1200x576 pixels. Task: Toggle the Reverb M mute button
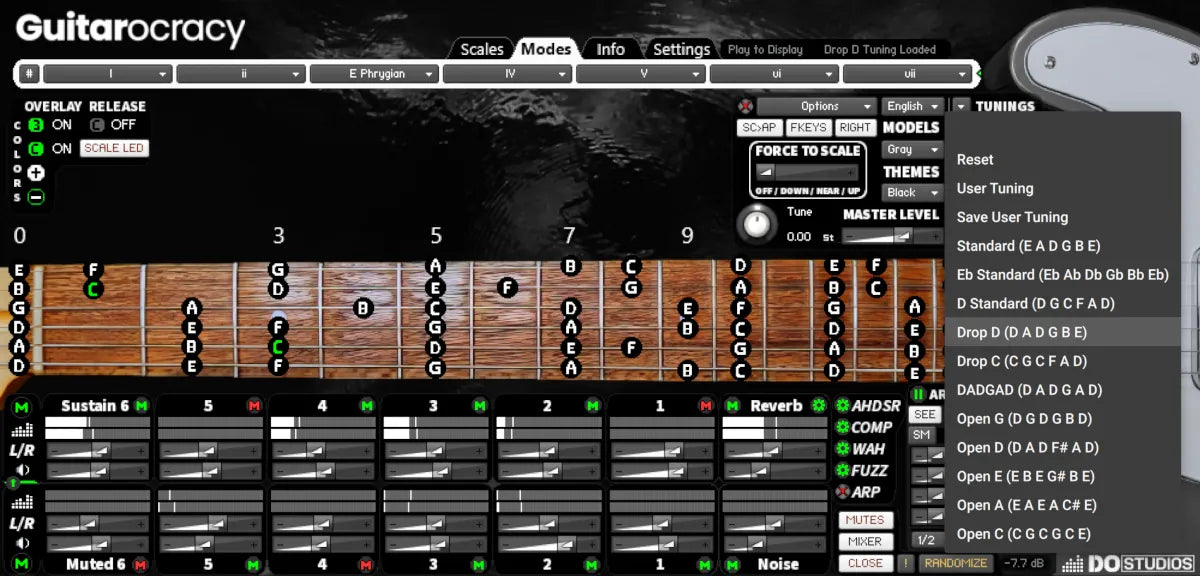[733, 405]
